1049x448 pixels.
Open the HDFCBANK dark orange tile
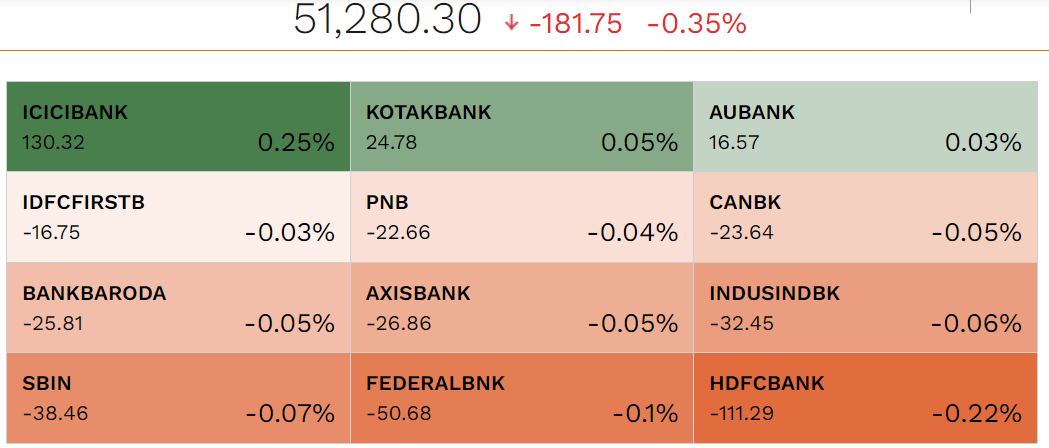[865, 398]
